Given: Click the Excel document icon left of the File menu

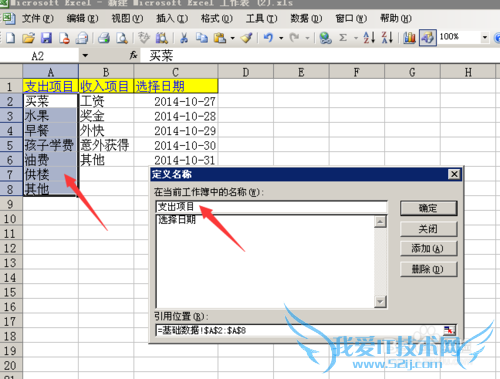Looking at the screenshot, I should pyautogui.click(x=8, y=19).
